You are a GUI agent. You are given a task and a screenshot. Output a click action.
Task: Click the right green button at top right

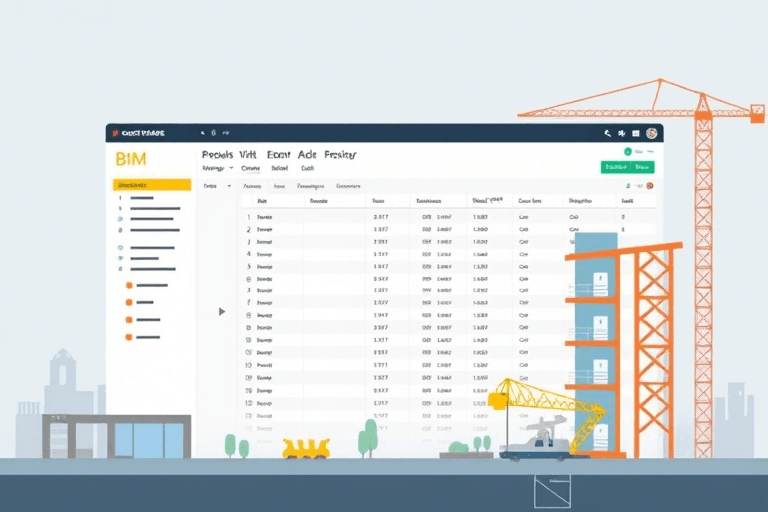point(642,167)
